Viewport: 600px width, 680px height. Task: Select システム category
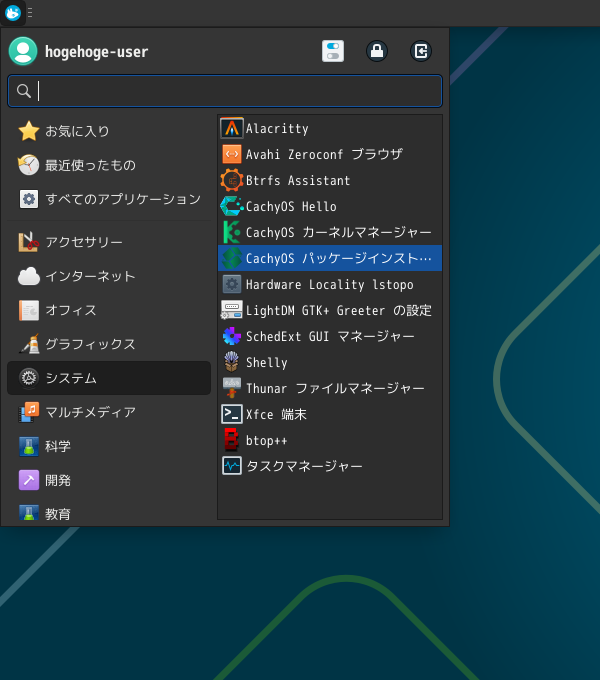(x=109, y=378)
